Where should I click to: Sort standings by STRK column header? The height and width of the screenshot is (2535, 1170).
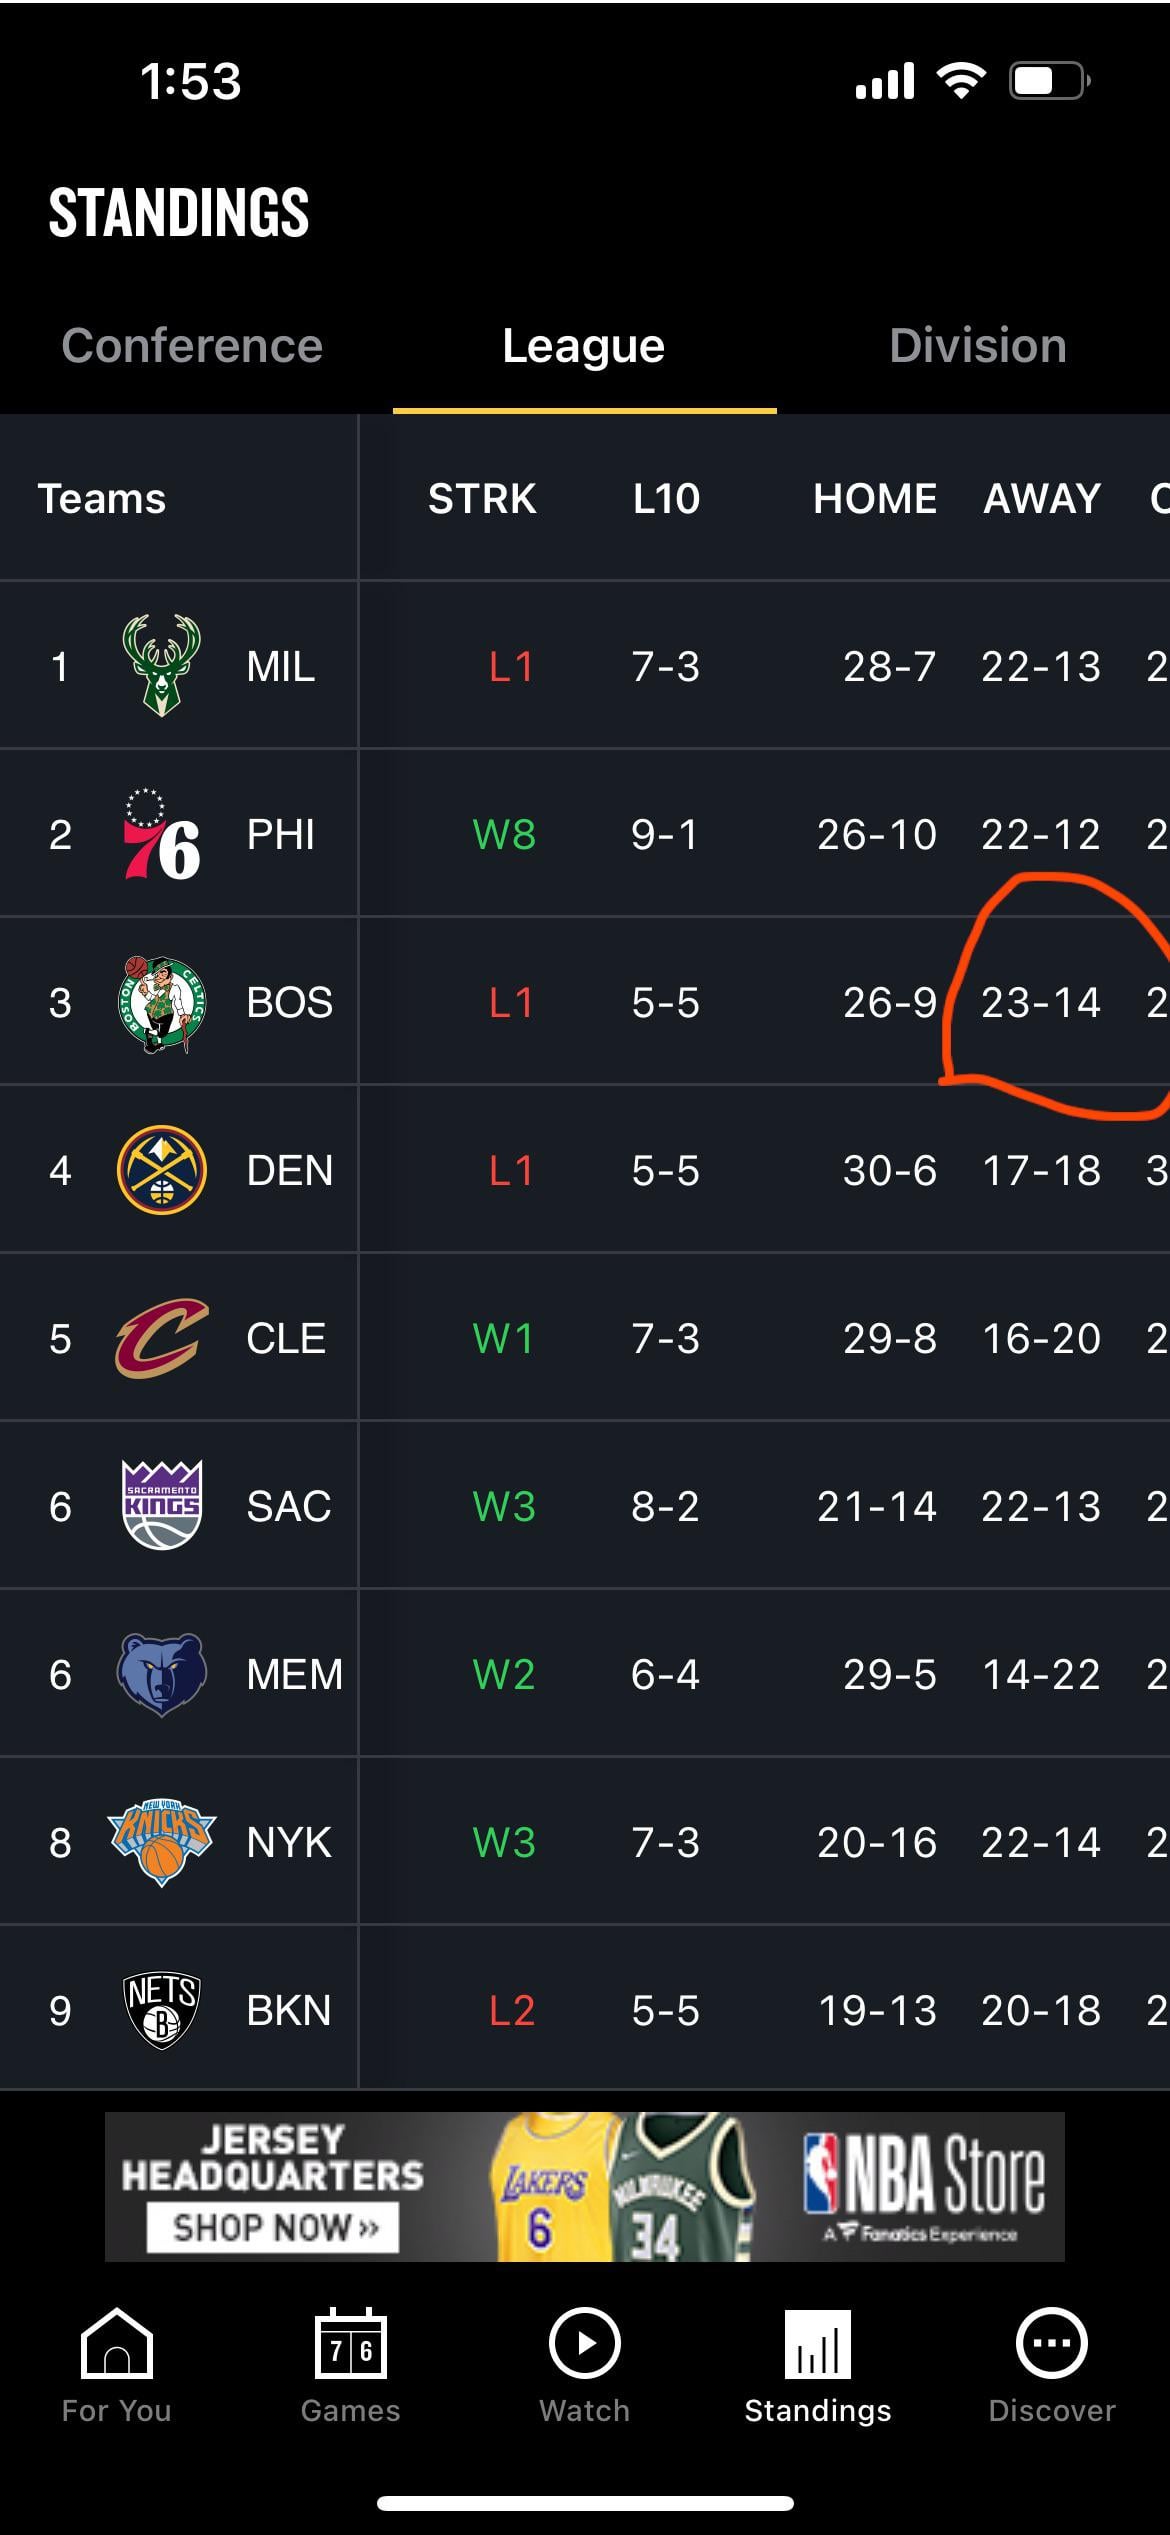(482, 498)
